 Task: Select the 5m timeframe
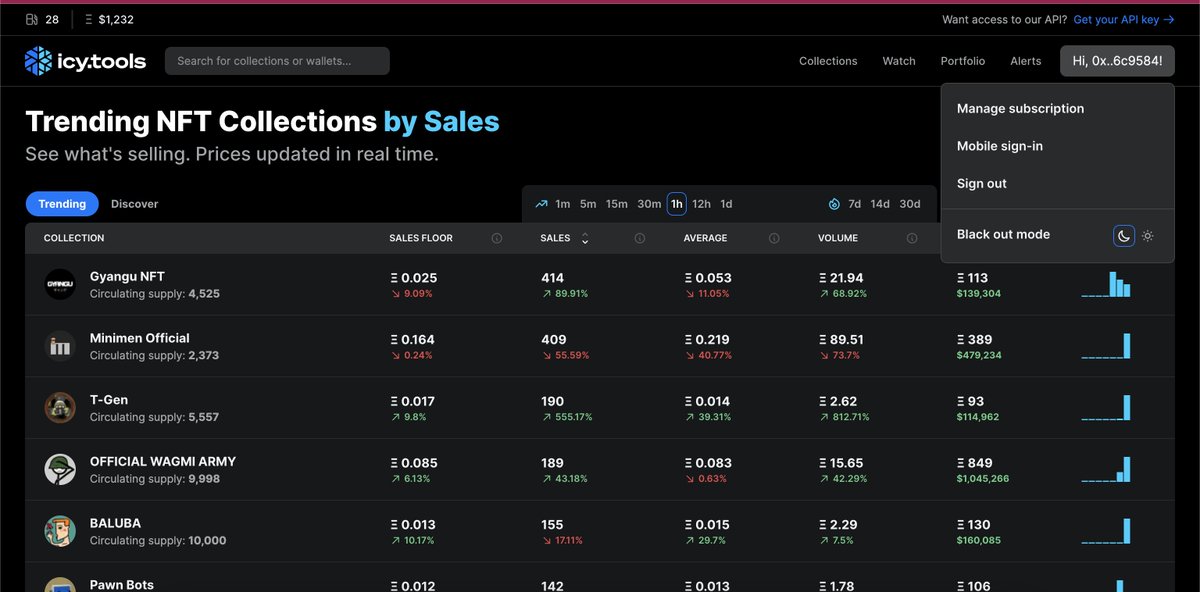[588, 204]
